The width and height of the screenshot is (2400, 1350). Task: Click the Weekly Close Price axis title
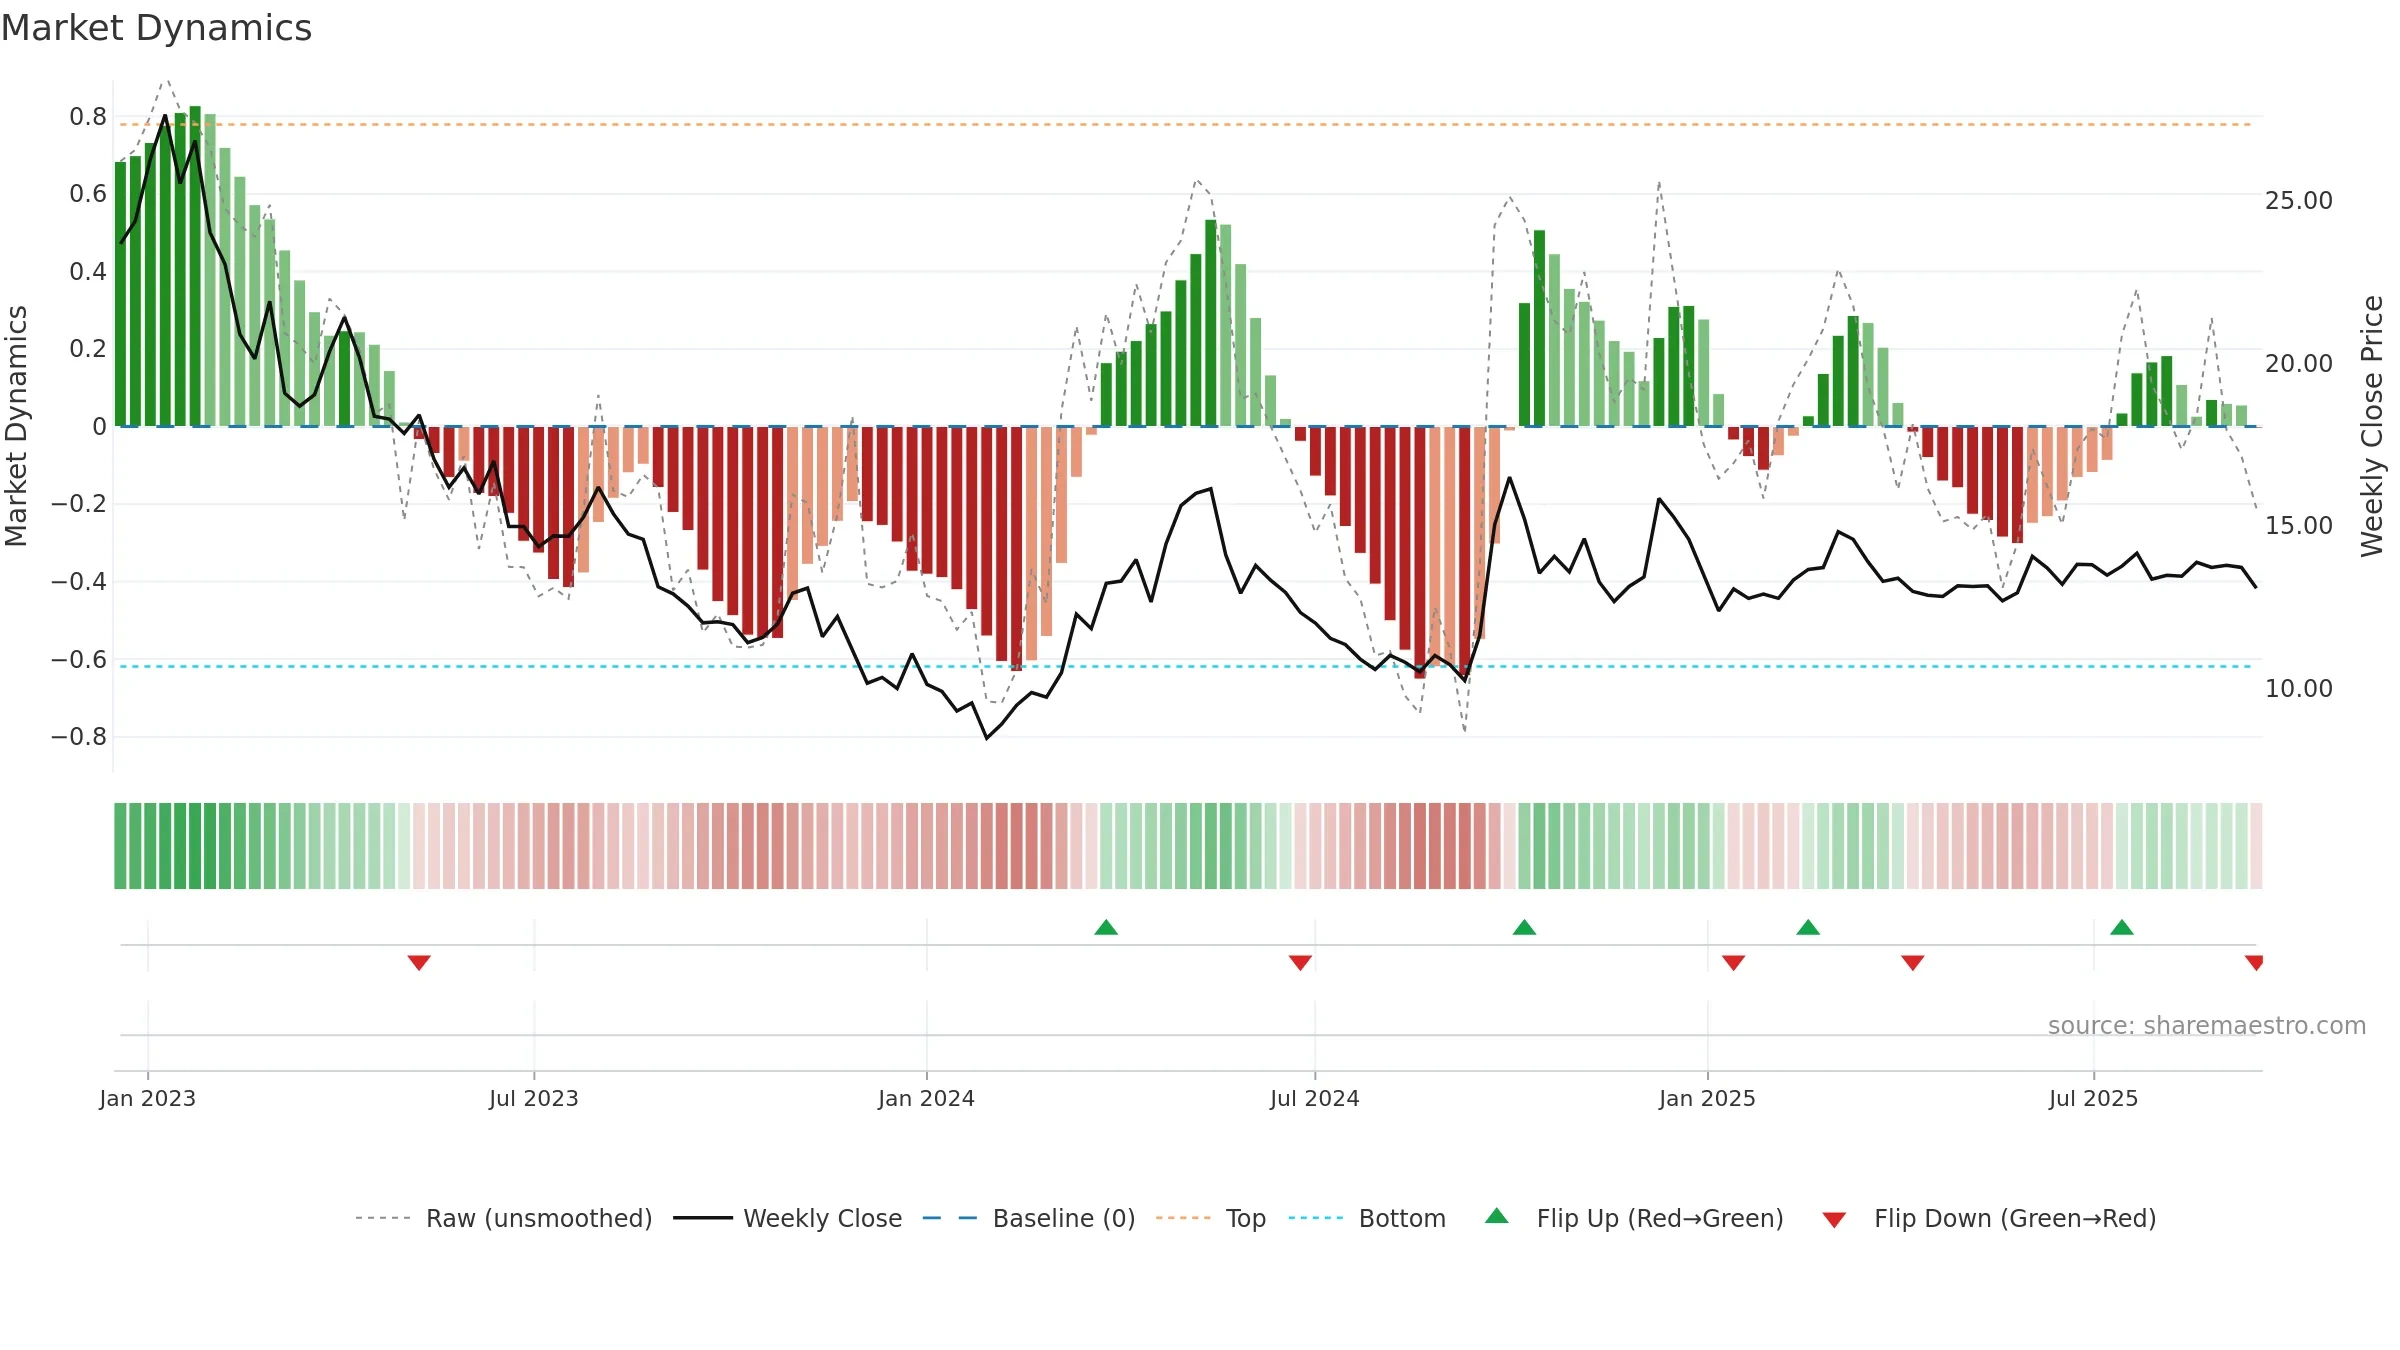tap(2372, 426)
